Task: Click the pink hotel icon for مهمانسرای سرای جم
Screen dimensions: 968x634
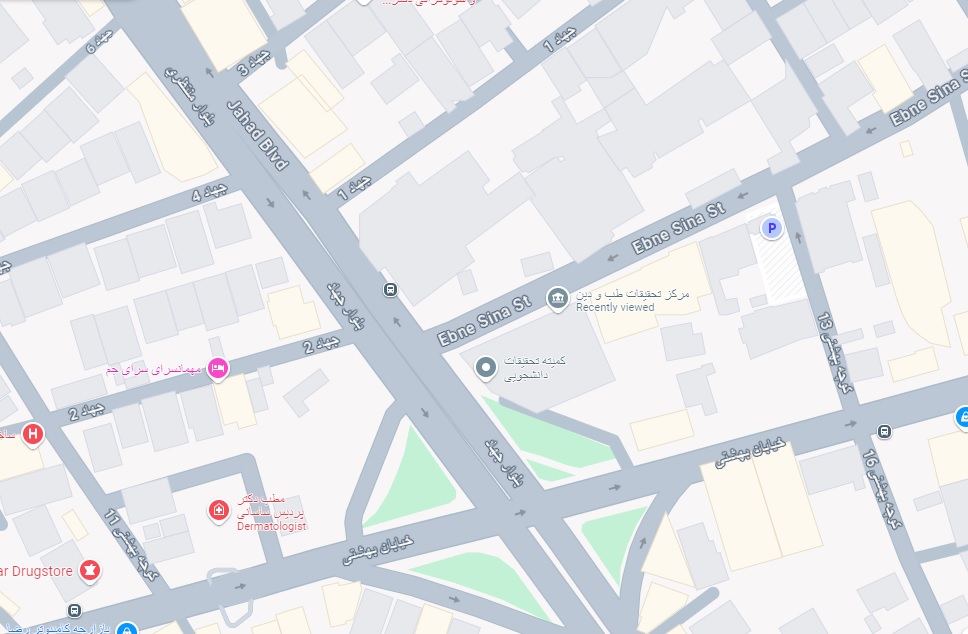Action: pyautogui.click(x=217, y=369)
